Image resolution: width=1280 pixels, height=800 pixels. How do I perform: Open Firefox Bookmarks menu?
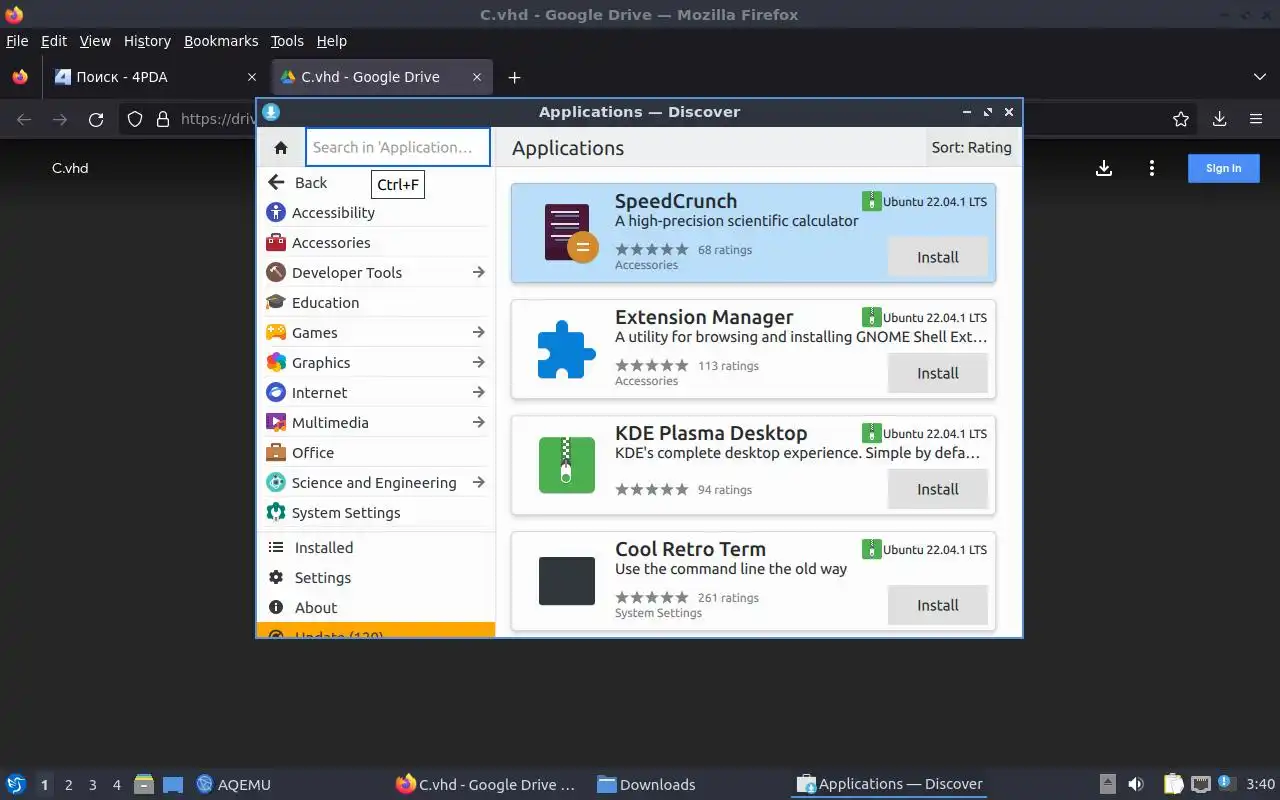(221, 41)
